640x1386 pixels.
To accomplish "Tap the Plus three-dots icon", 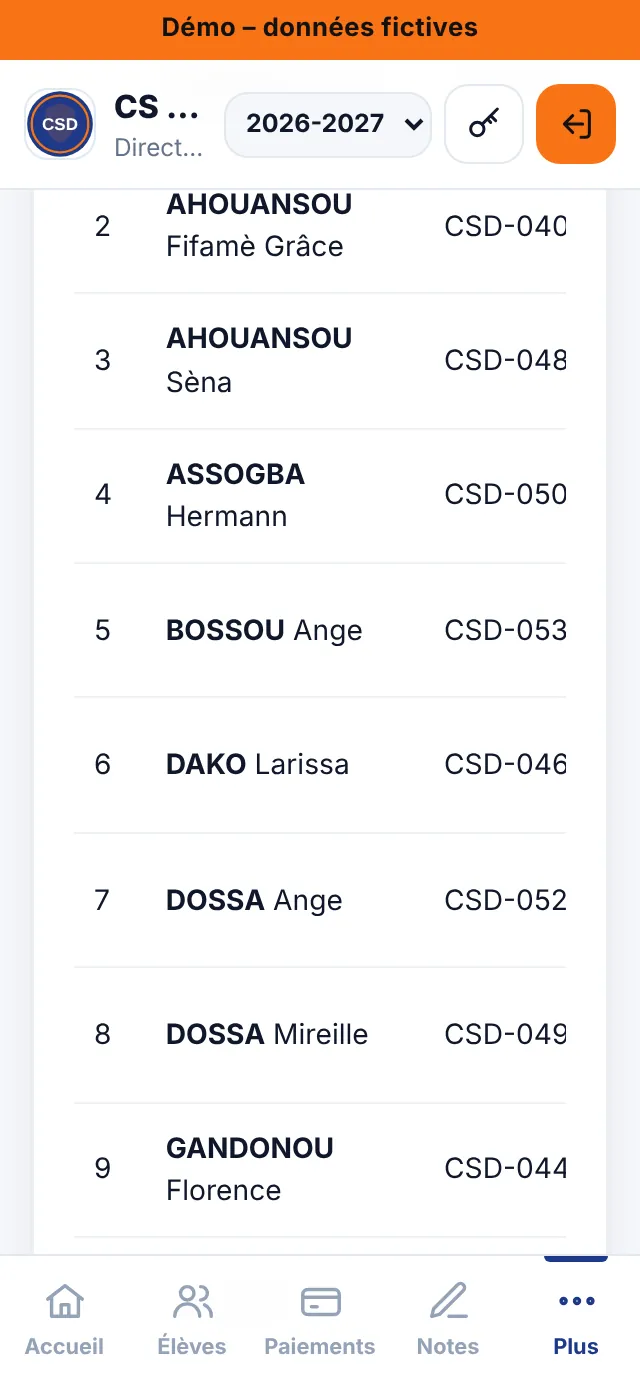I will click(576, 1302).
